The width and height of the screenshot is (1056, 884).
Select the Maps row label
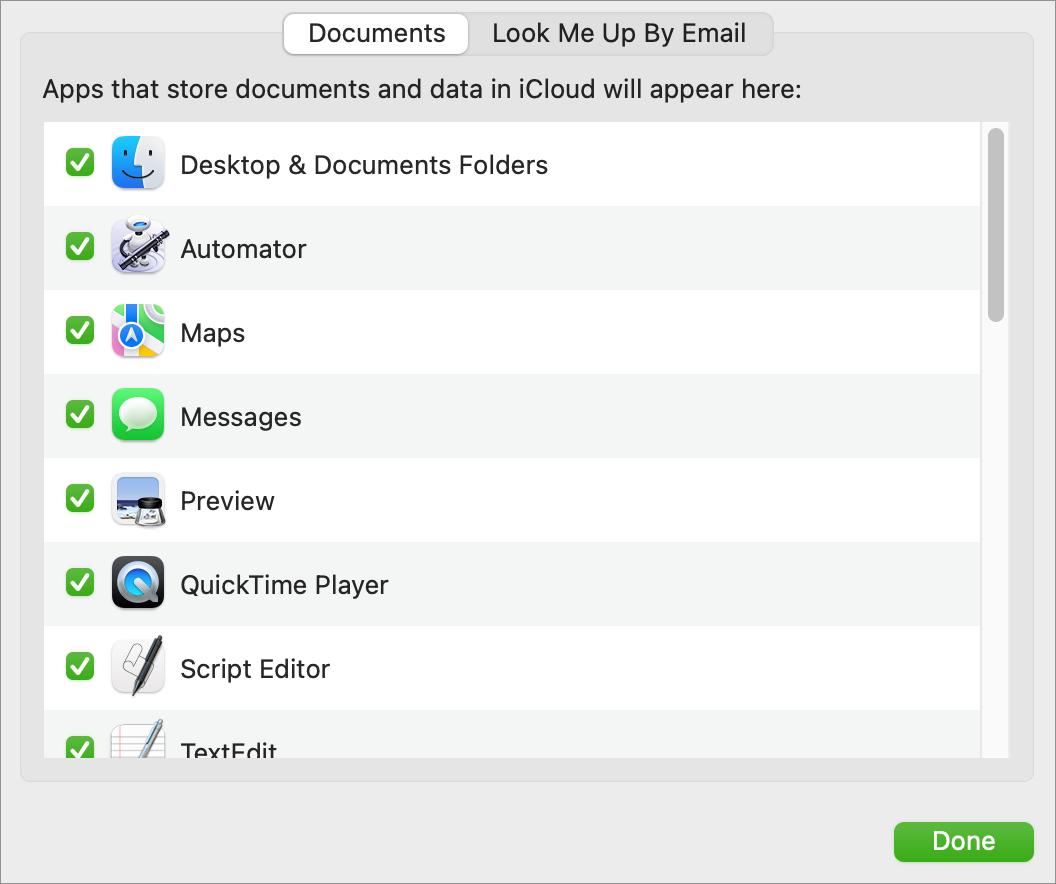[213, 333]
